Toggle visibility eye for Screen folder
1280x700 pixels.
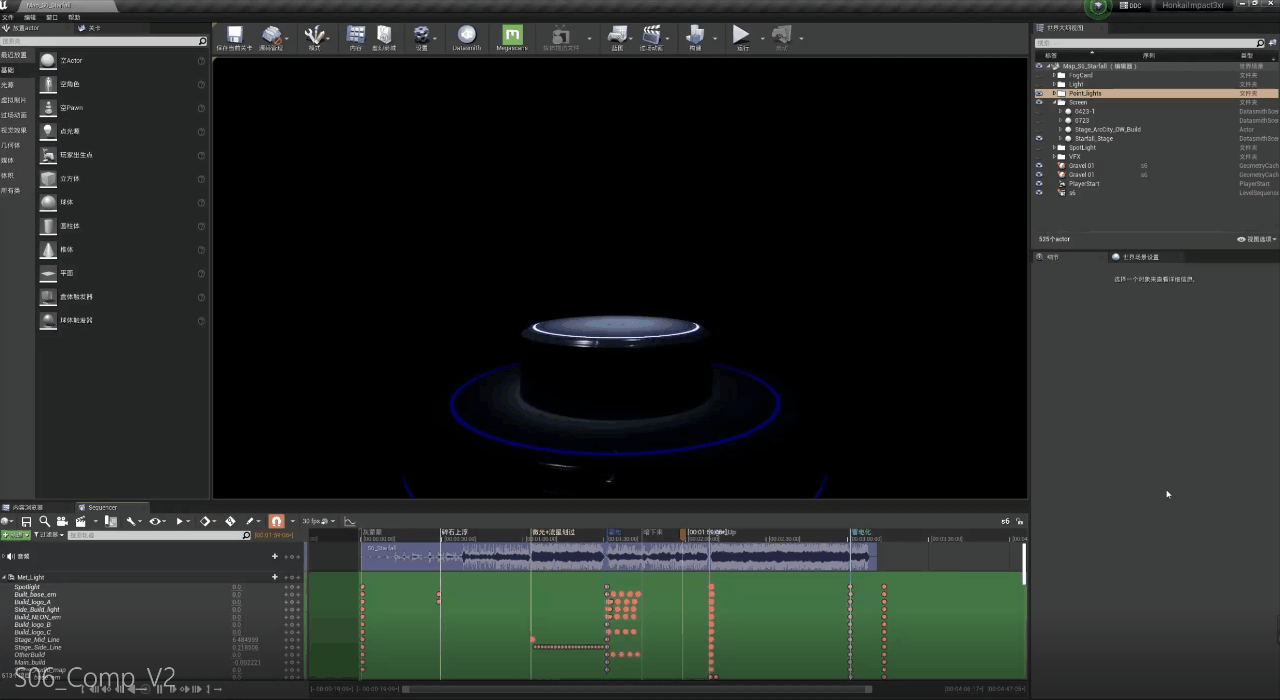(x=1039, y=102)
